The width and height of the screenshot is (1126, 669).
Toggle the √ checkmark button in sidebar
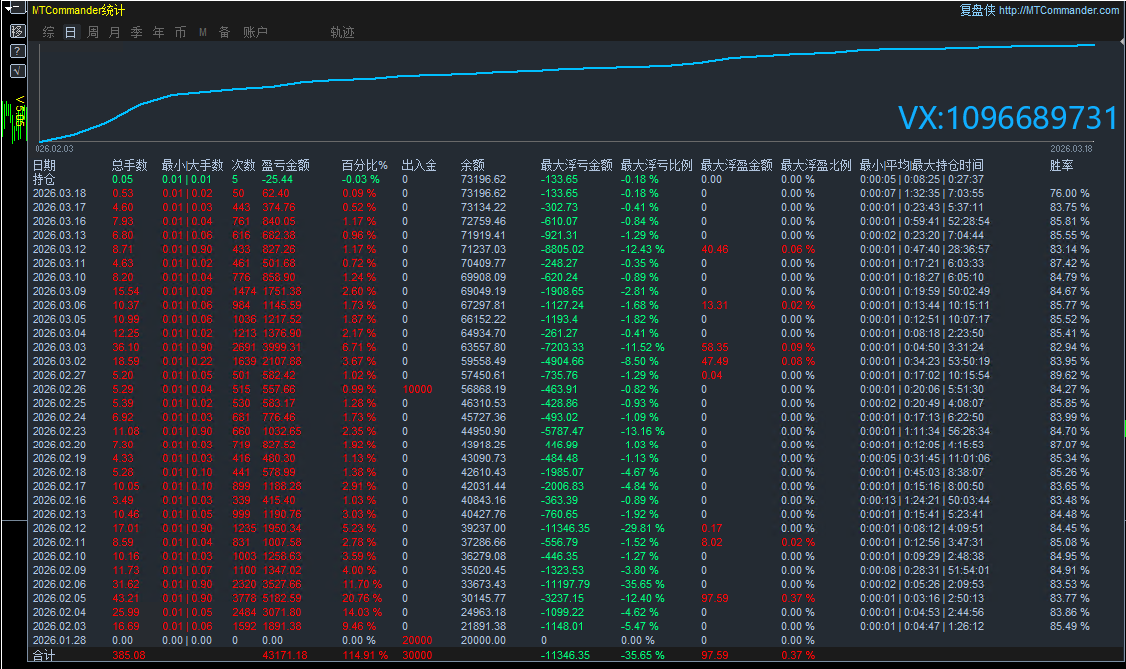(17, 71)
